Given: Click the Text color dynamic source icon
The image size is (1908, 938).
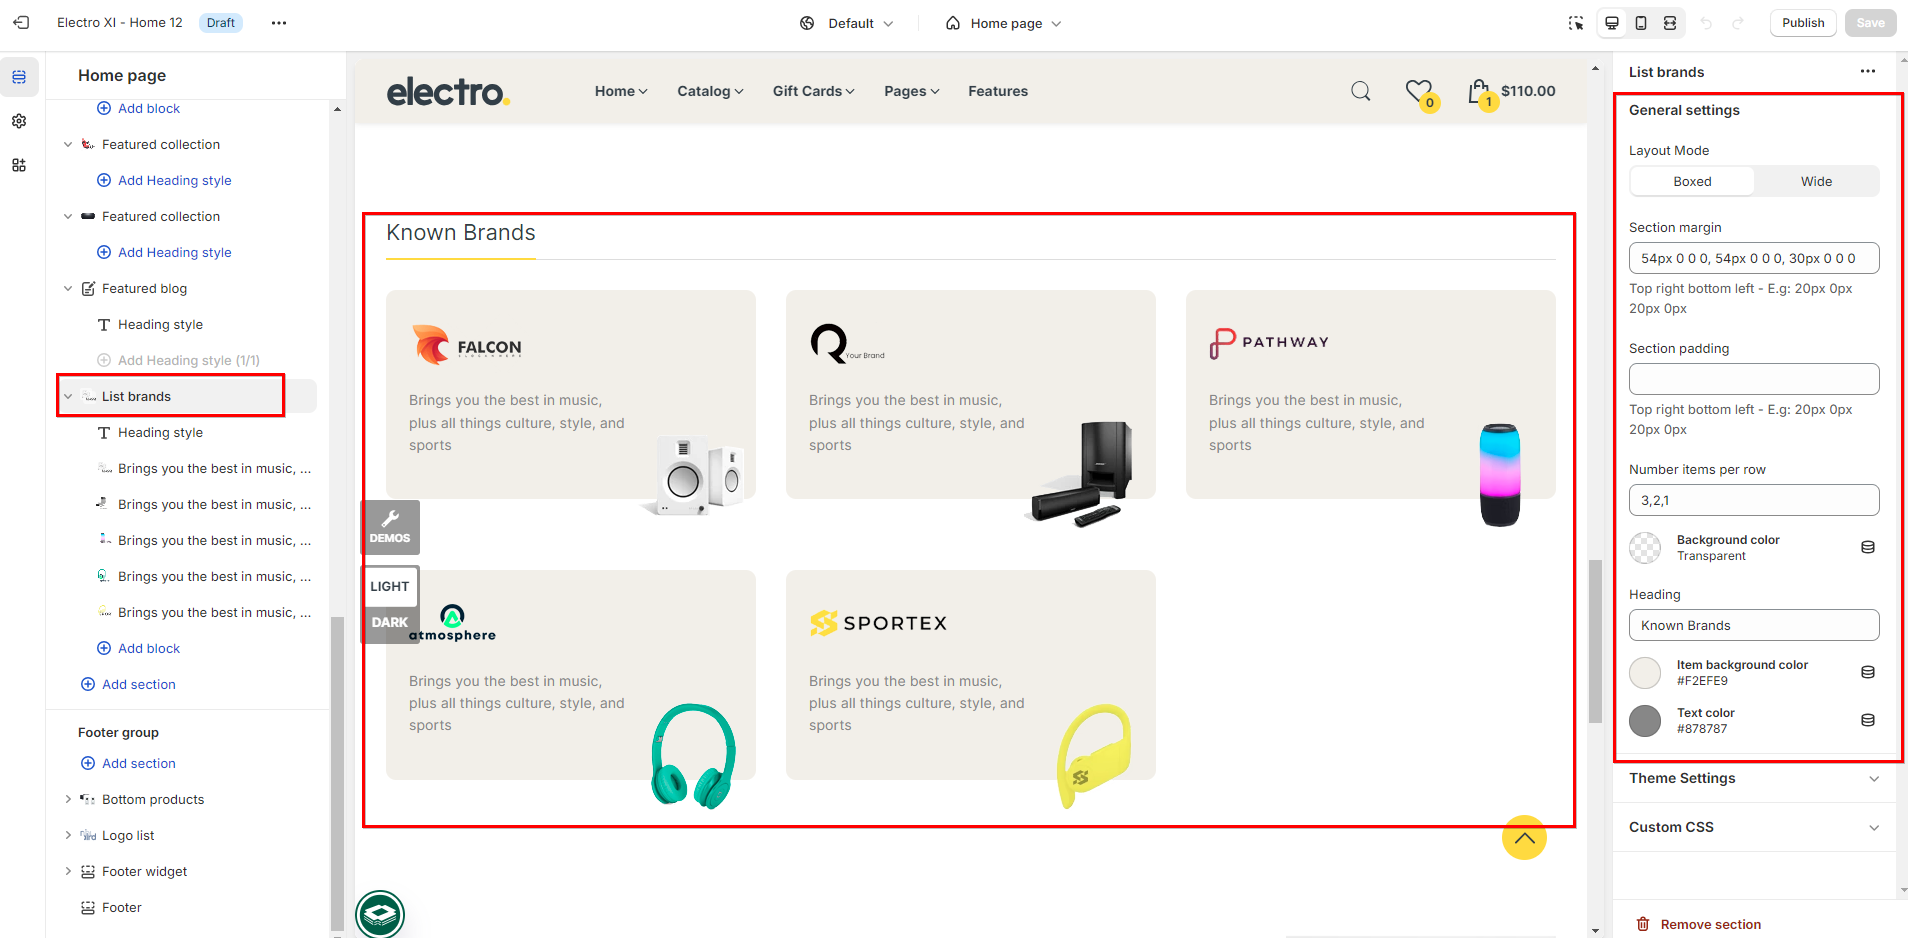Looking at the screenshot, I should coord(1868,720).
